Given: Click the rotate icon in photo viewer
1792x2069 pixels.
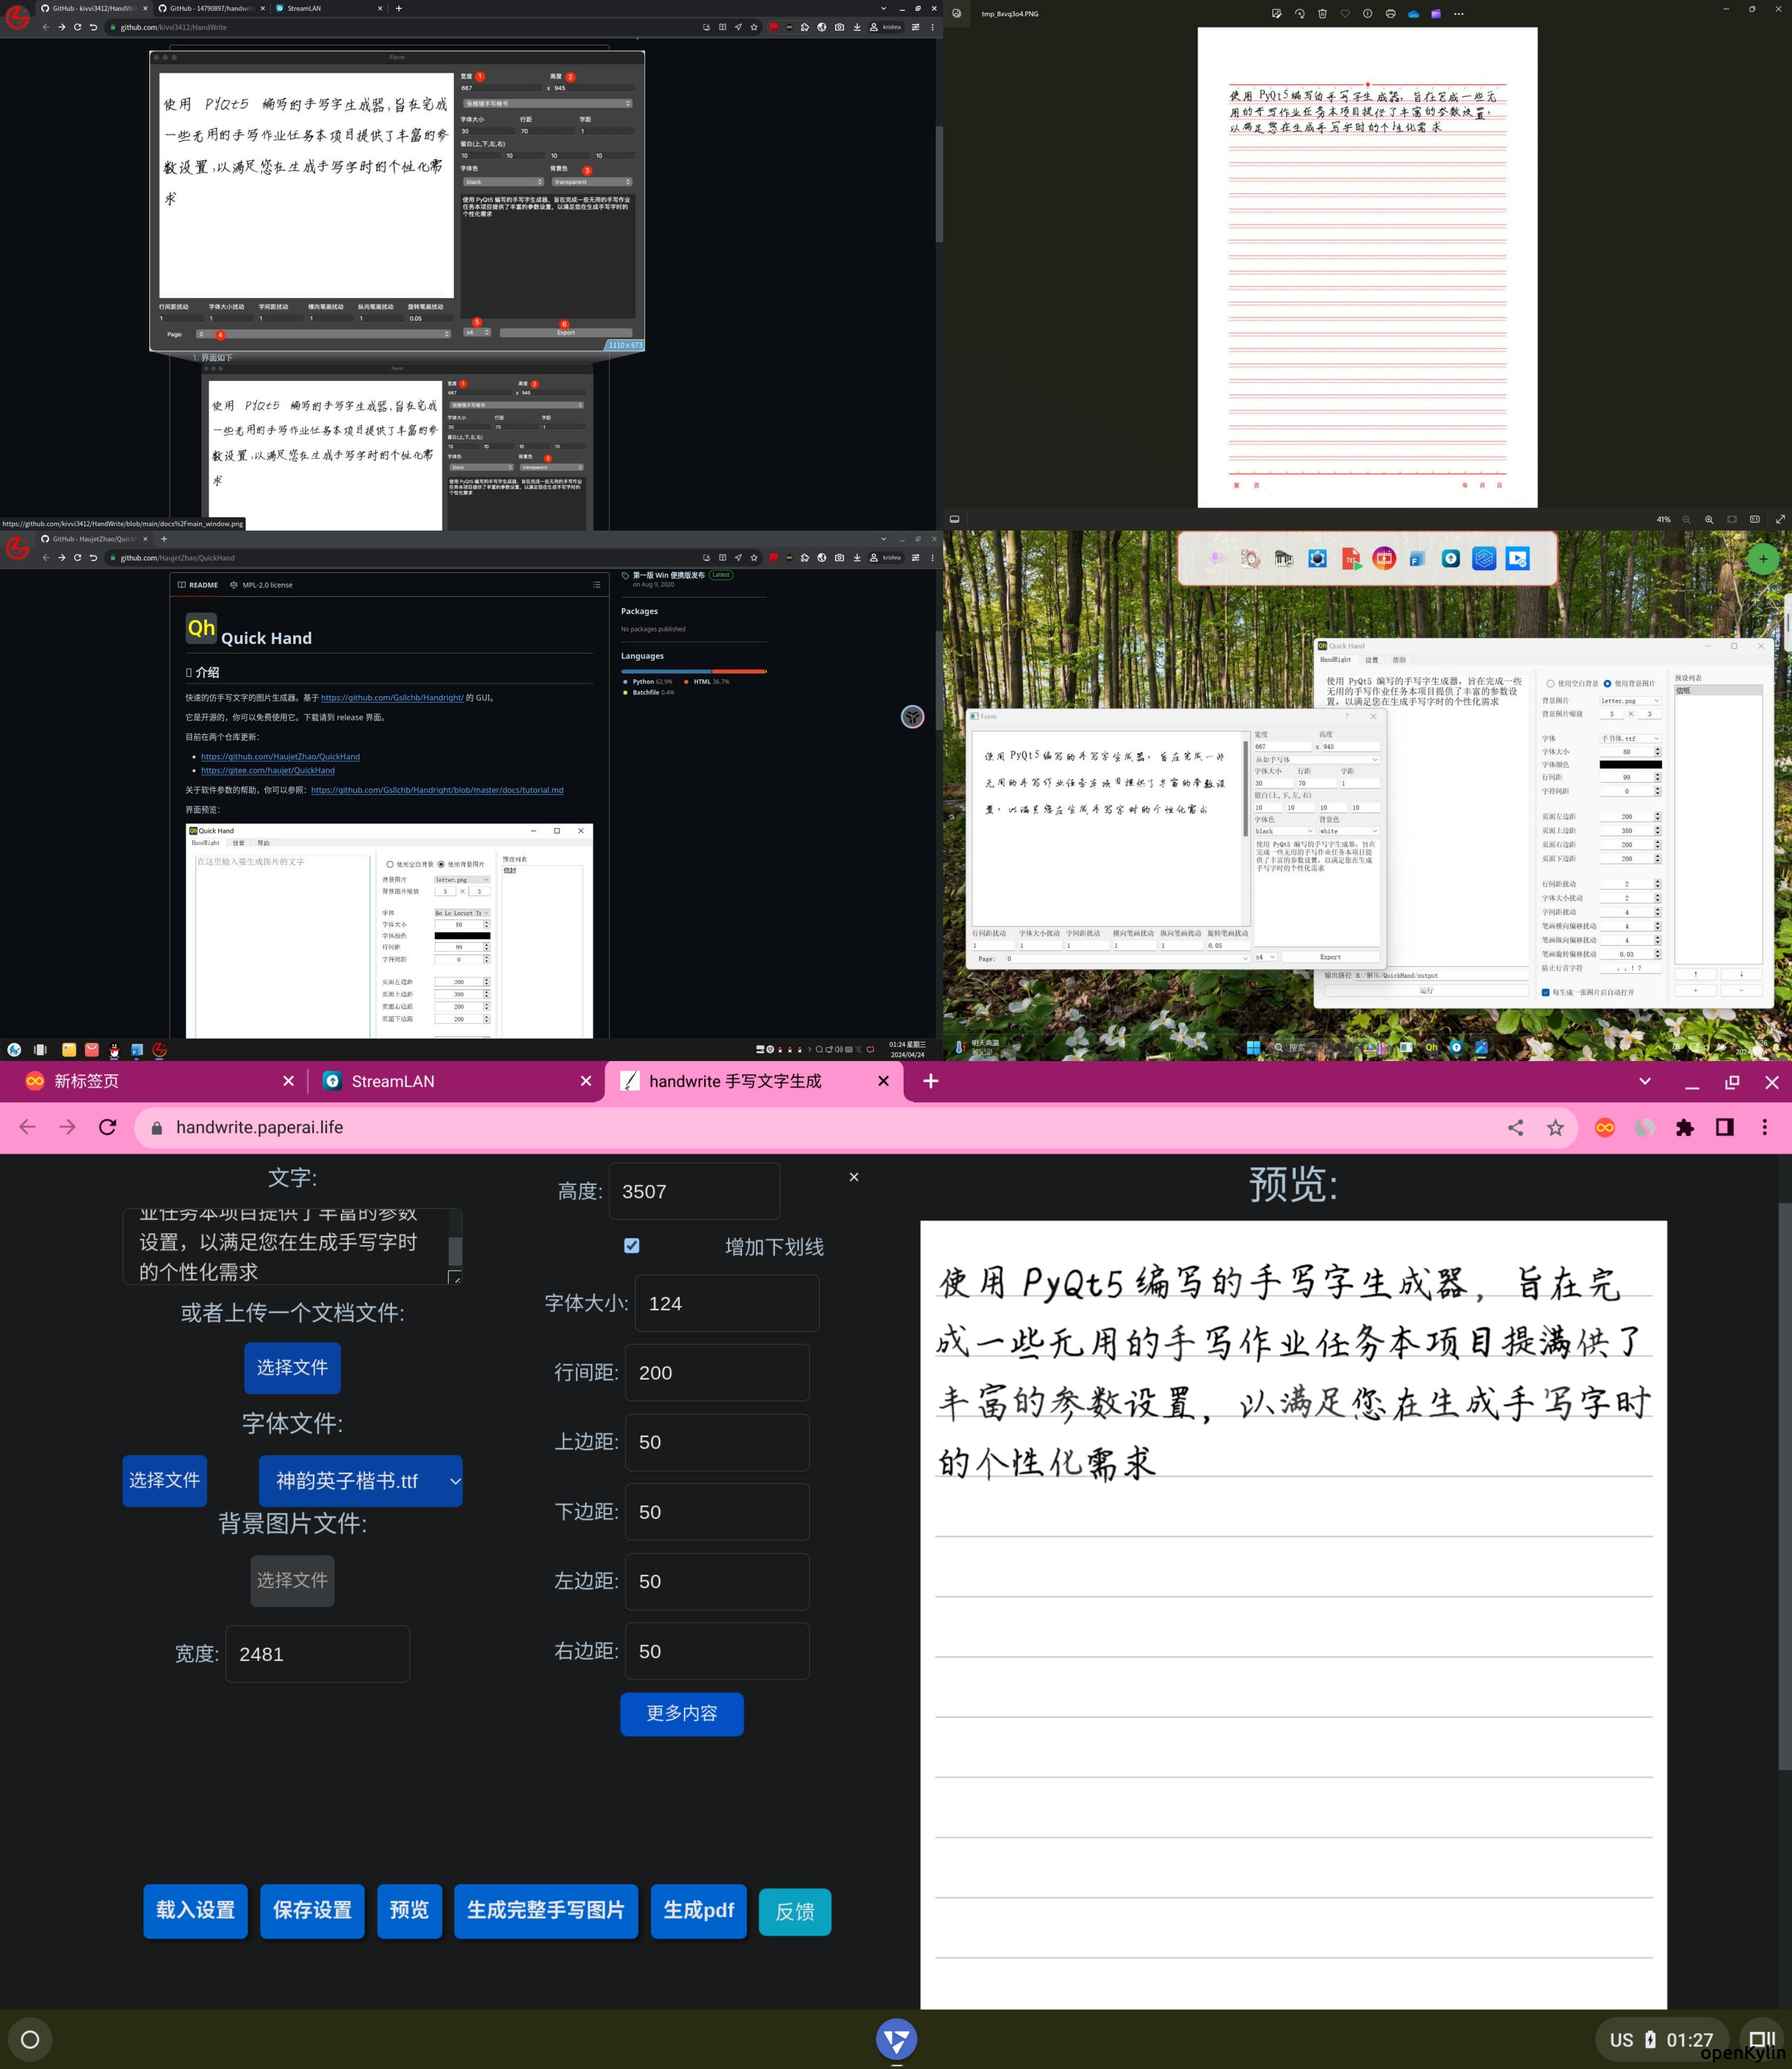Looking at the screenshot, I should 1299,14.
